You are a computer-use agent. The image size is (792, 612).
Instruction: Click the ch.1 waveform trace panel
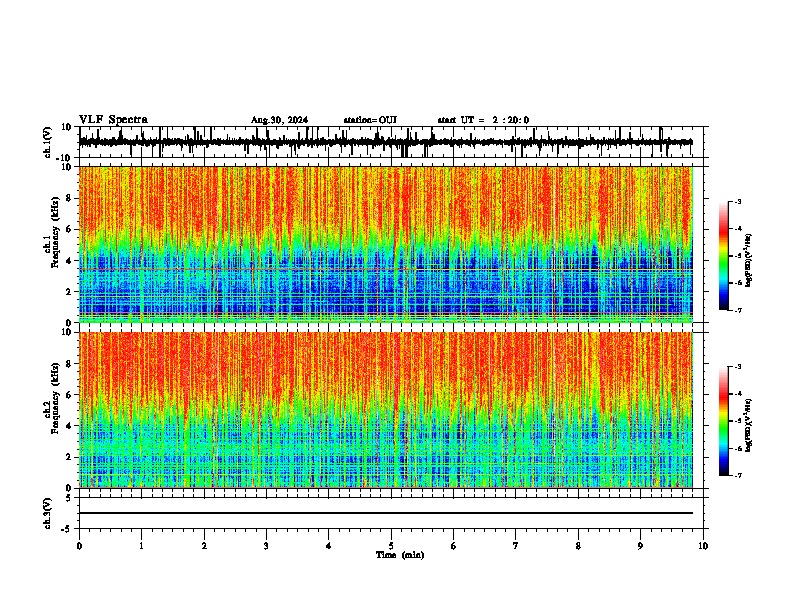[x=391, y=142]
